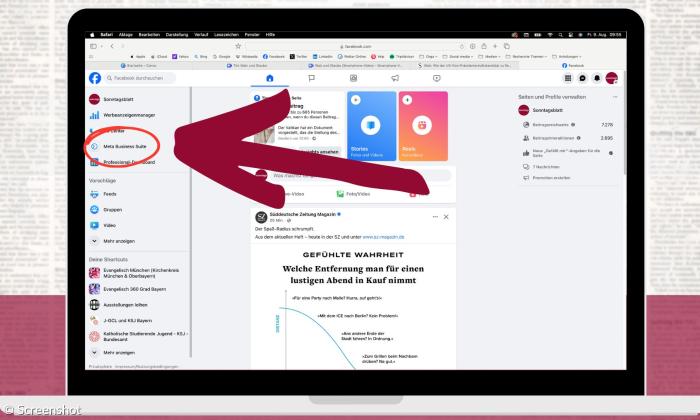Image resolution: width=700 pixels, height=420 pixels.
Task: Open the Ablage menu
Action: pyautogui.click(x=125, y=35)
